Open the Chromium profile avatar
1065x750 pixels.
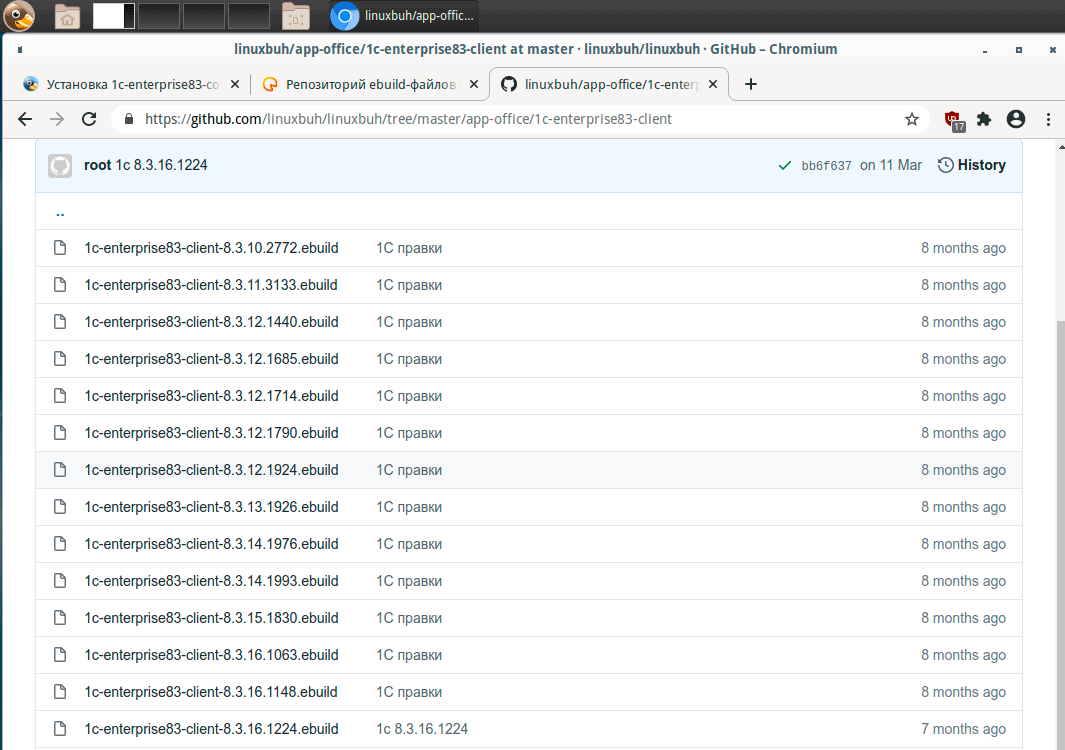[1016, 119]
